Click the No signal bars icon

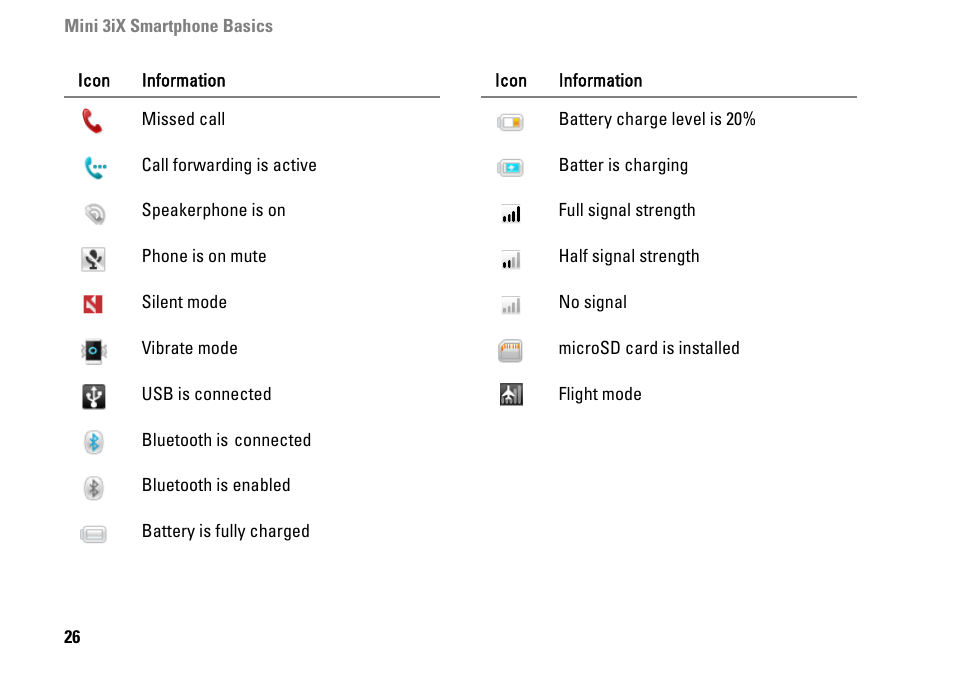(x=511, y=305)
